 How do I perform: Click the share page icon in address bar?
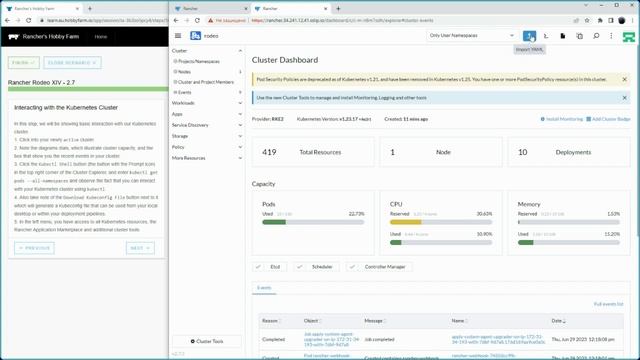pos(576,20)
